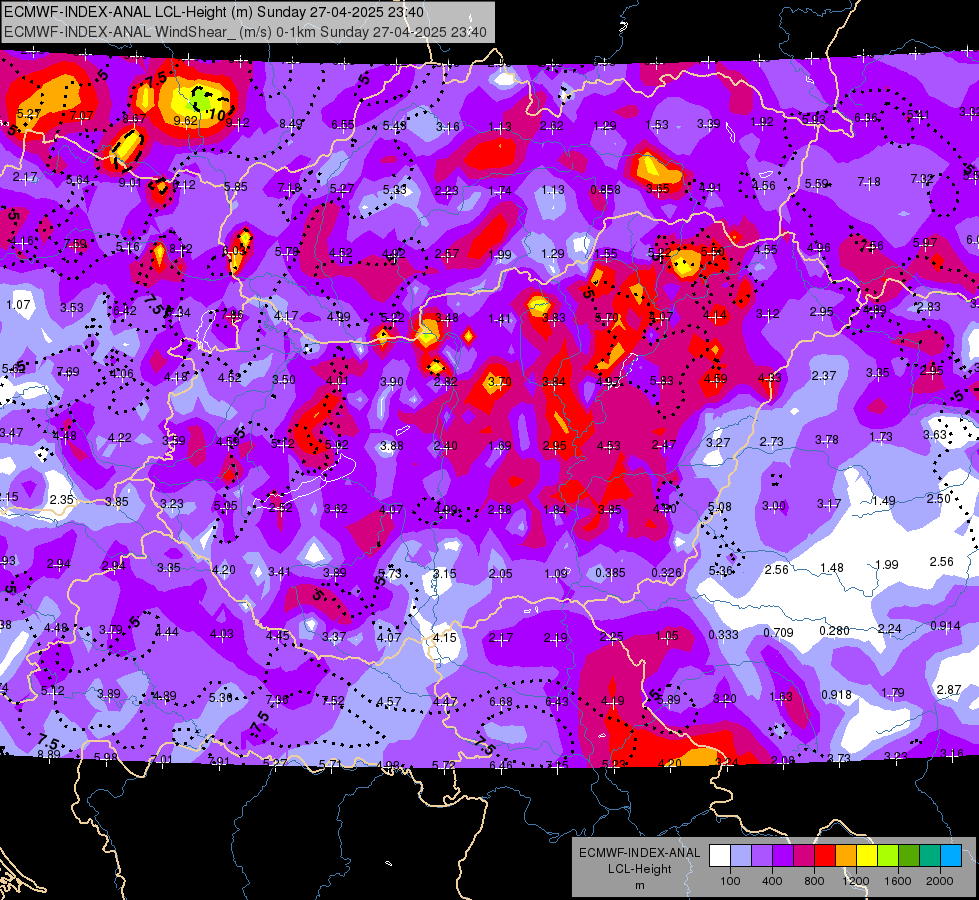Click the data value '0.280'
This screenshot has height=900, width=979.
pos(834,630)
